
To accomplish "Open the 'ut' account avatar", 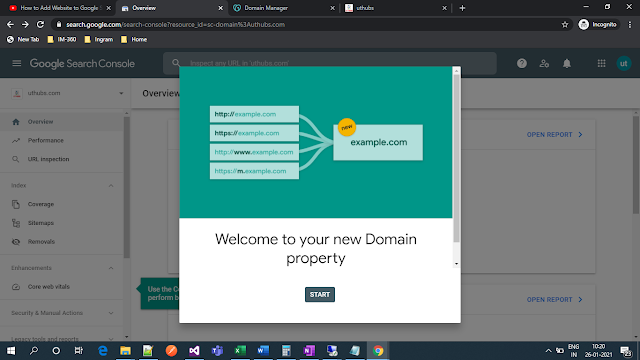I will click(x=624, y=63).
